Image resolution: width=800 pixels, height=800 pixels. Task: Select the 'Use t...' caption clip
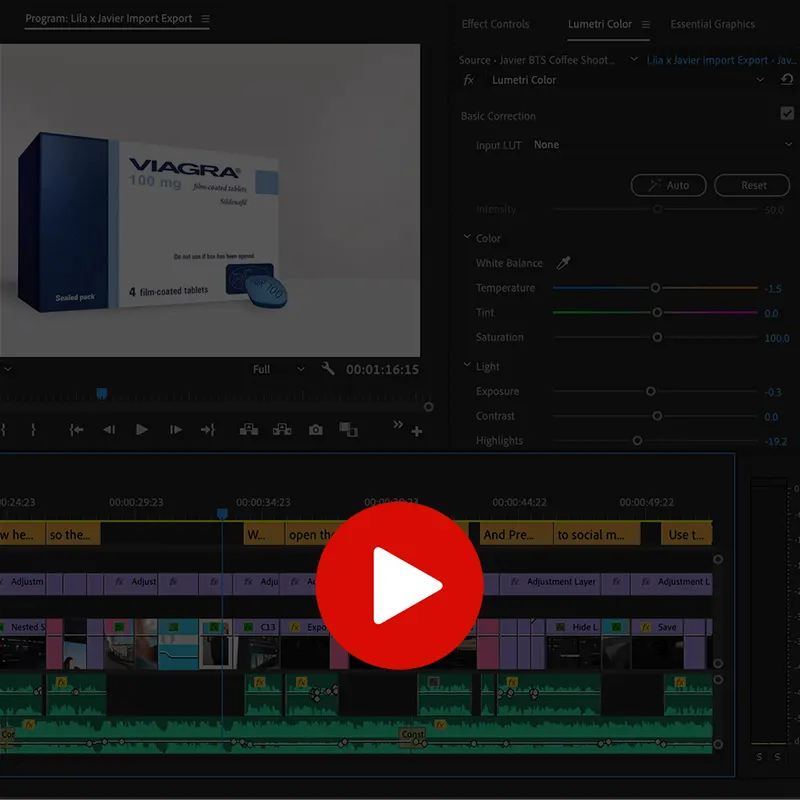coord(686,534)
